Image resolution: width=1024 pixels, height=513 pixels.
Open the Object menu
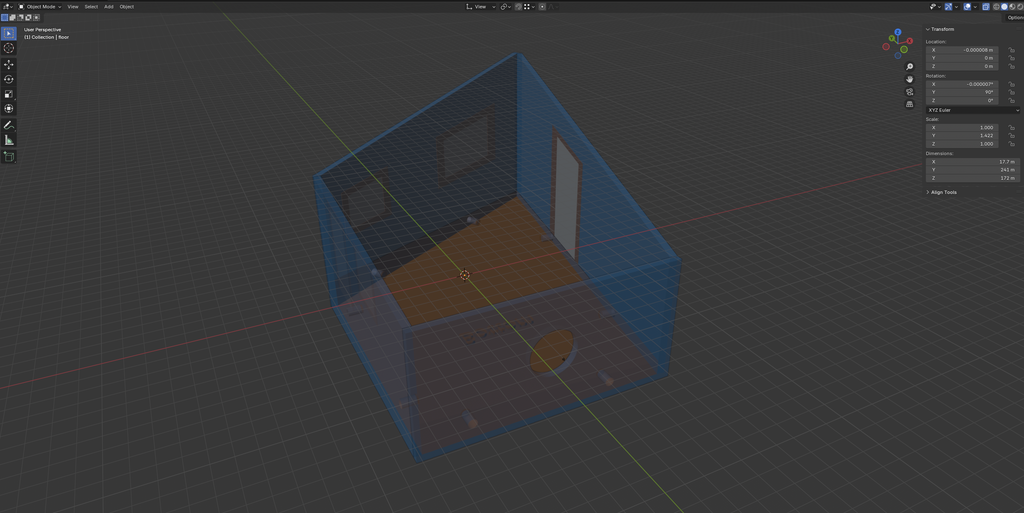point(127,7)
